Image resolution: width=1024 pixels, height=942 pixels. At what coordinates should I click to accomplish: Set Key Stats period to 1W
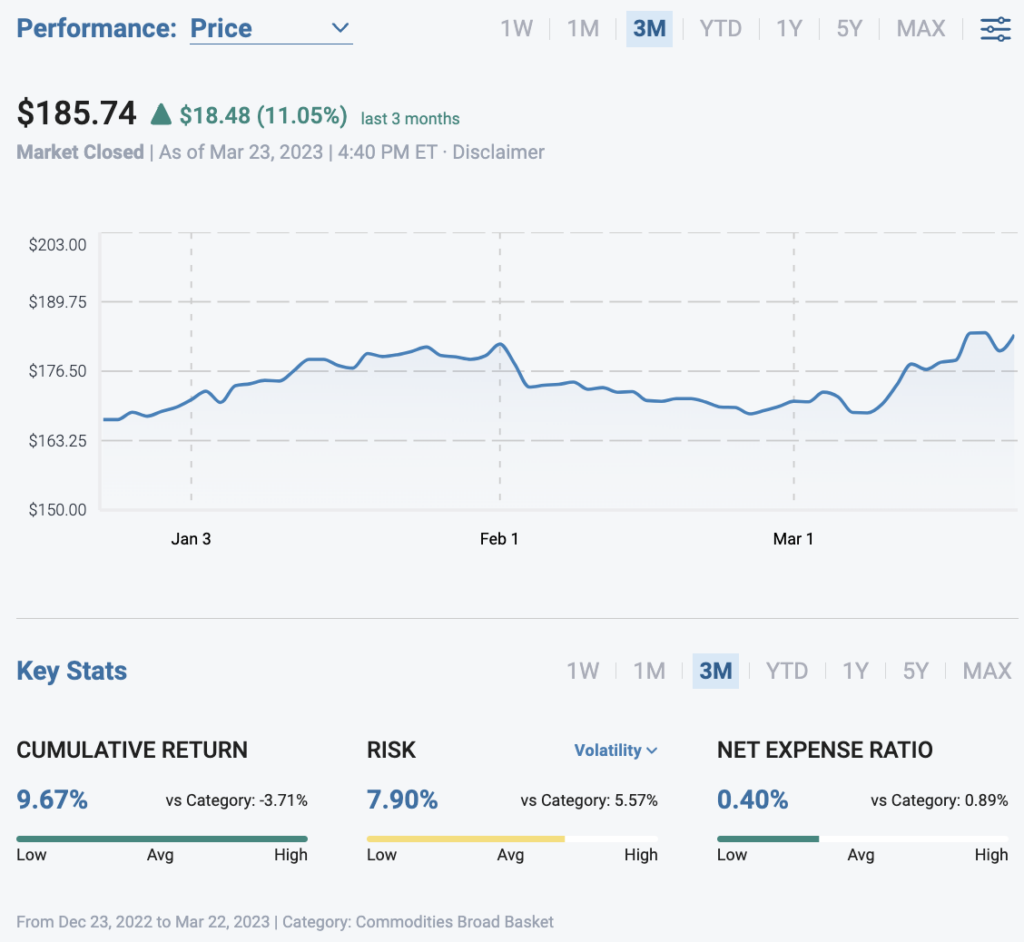click(x=583, y=671)
